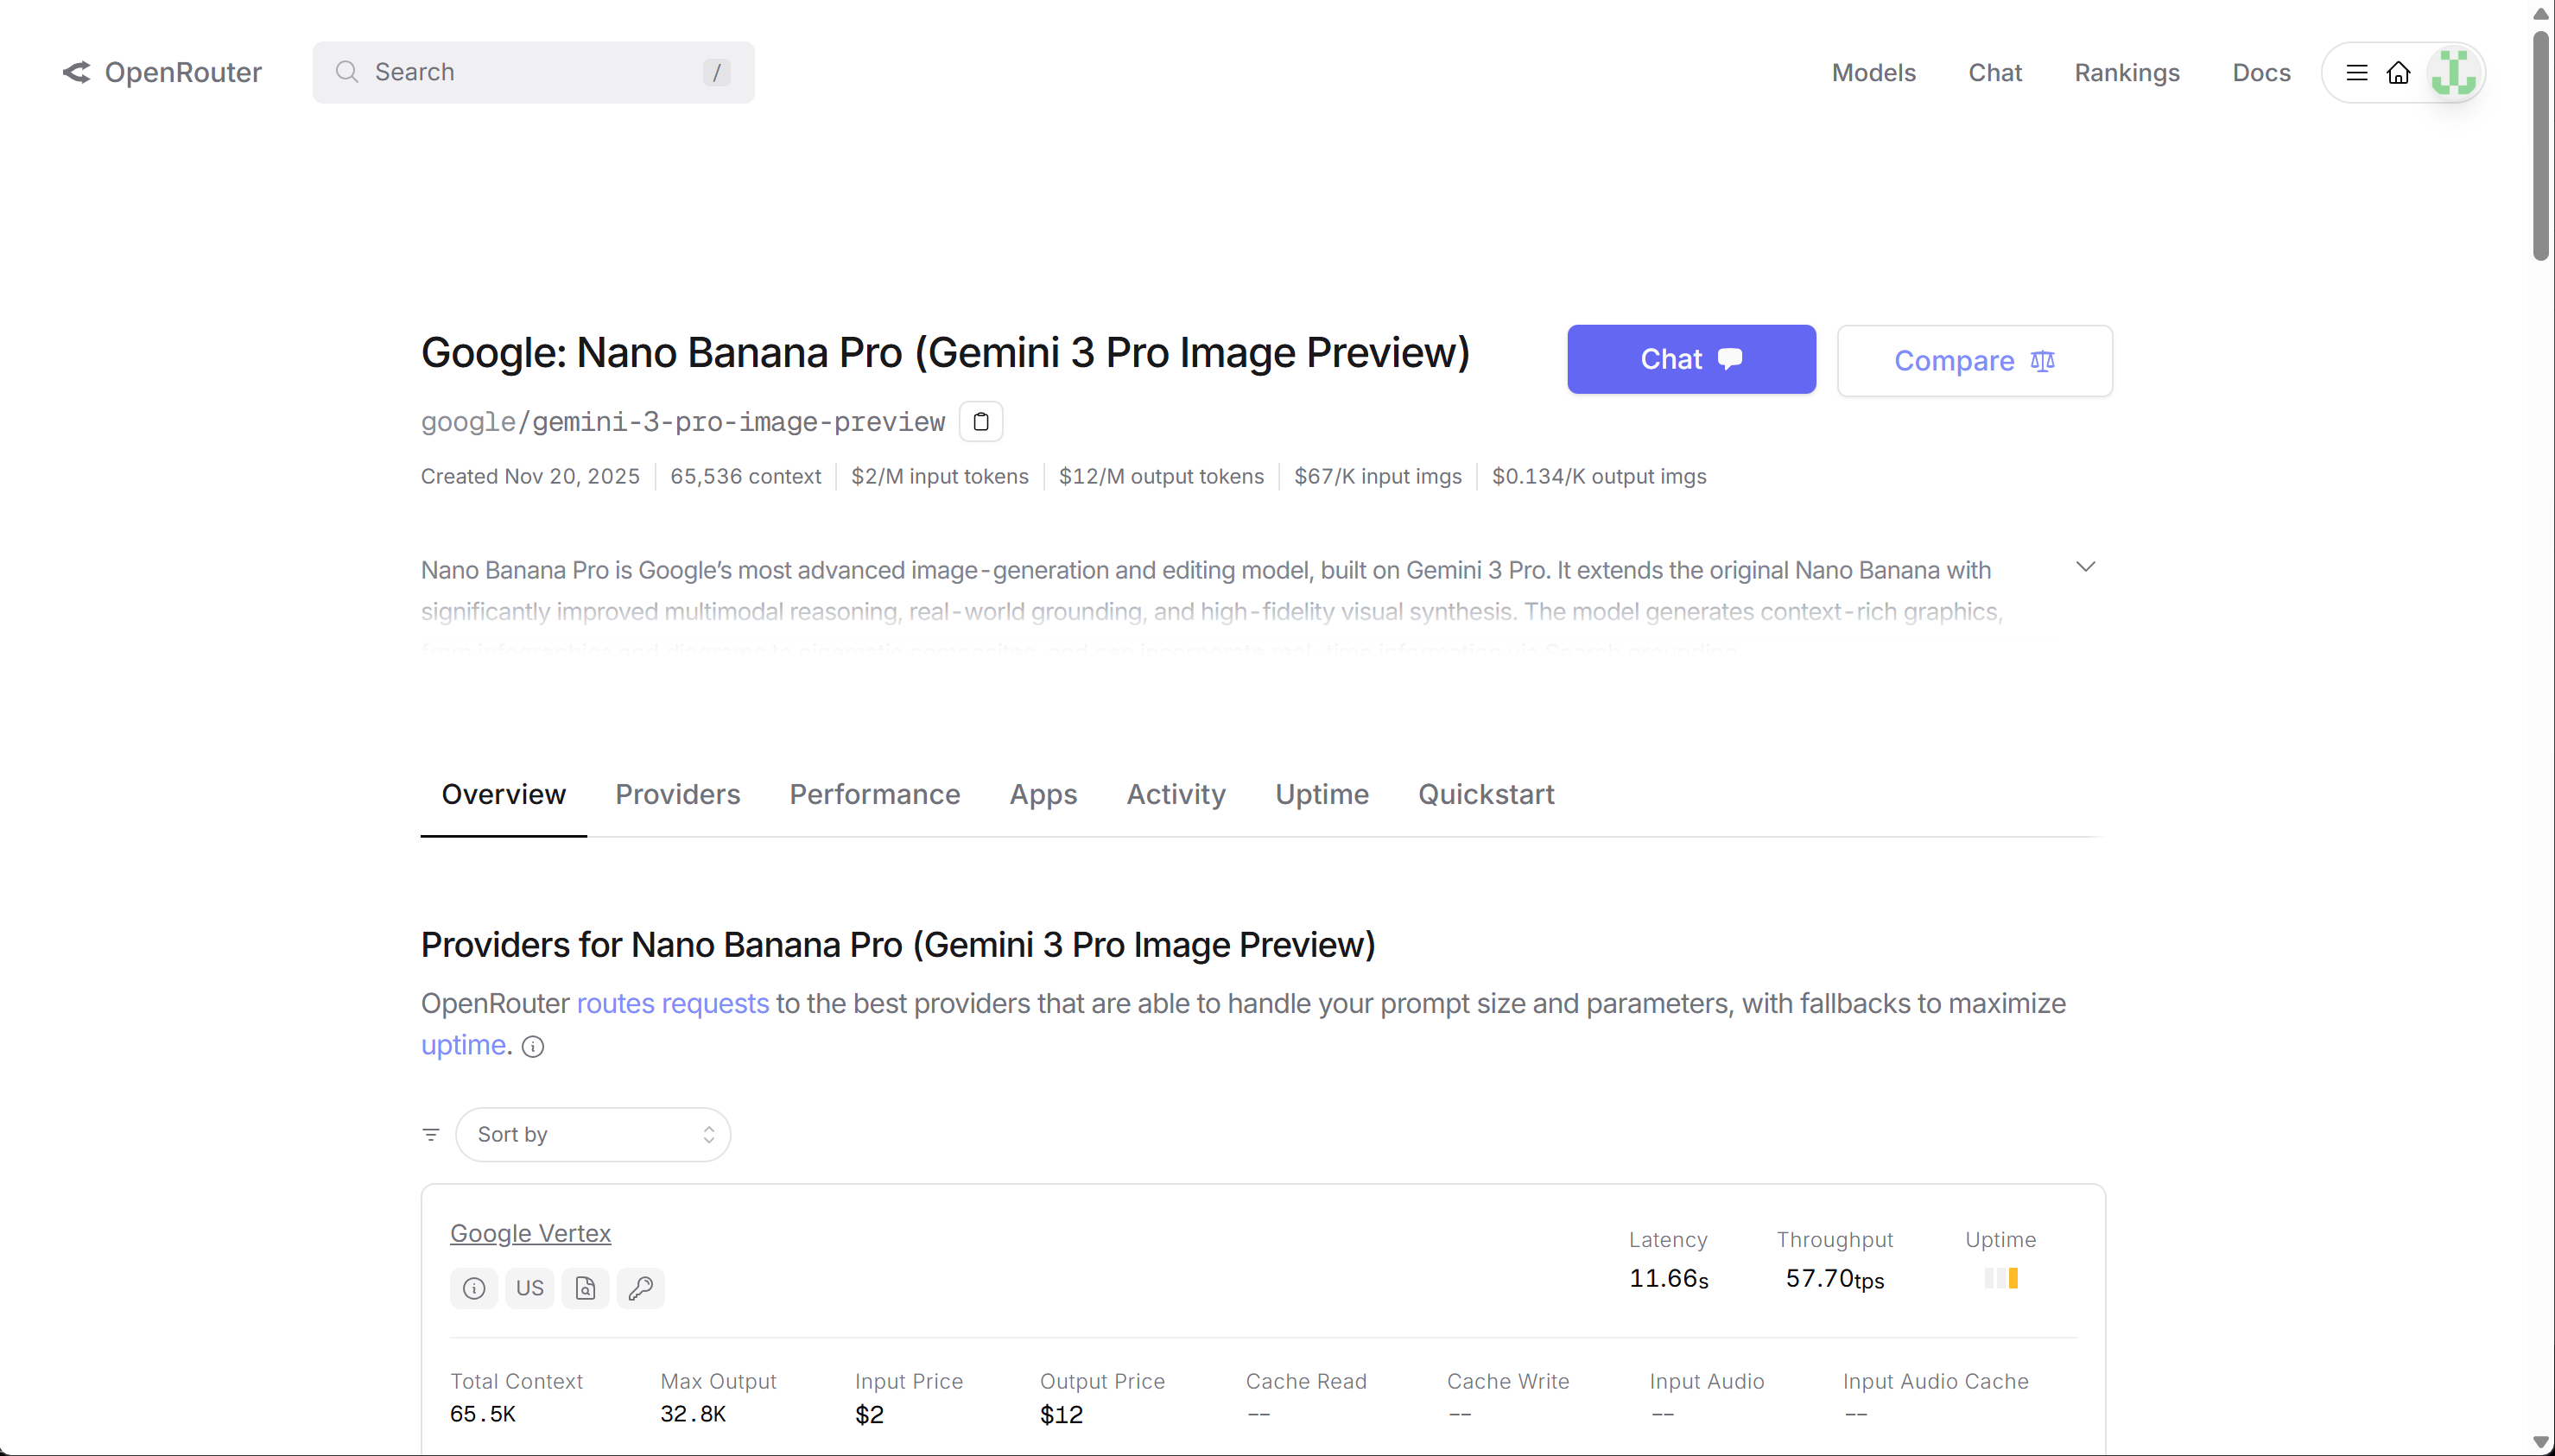Click Google Vertex info circle icon
The image size is (2555, 1456).
point(474,1288)
